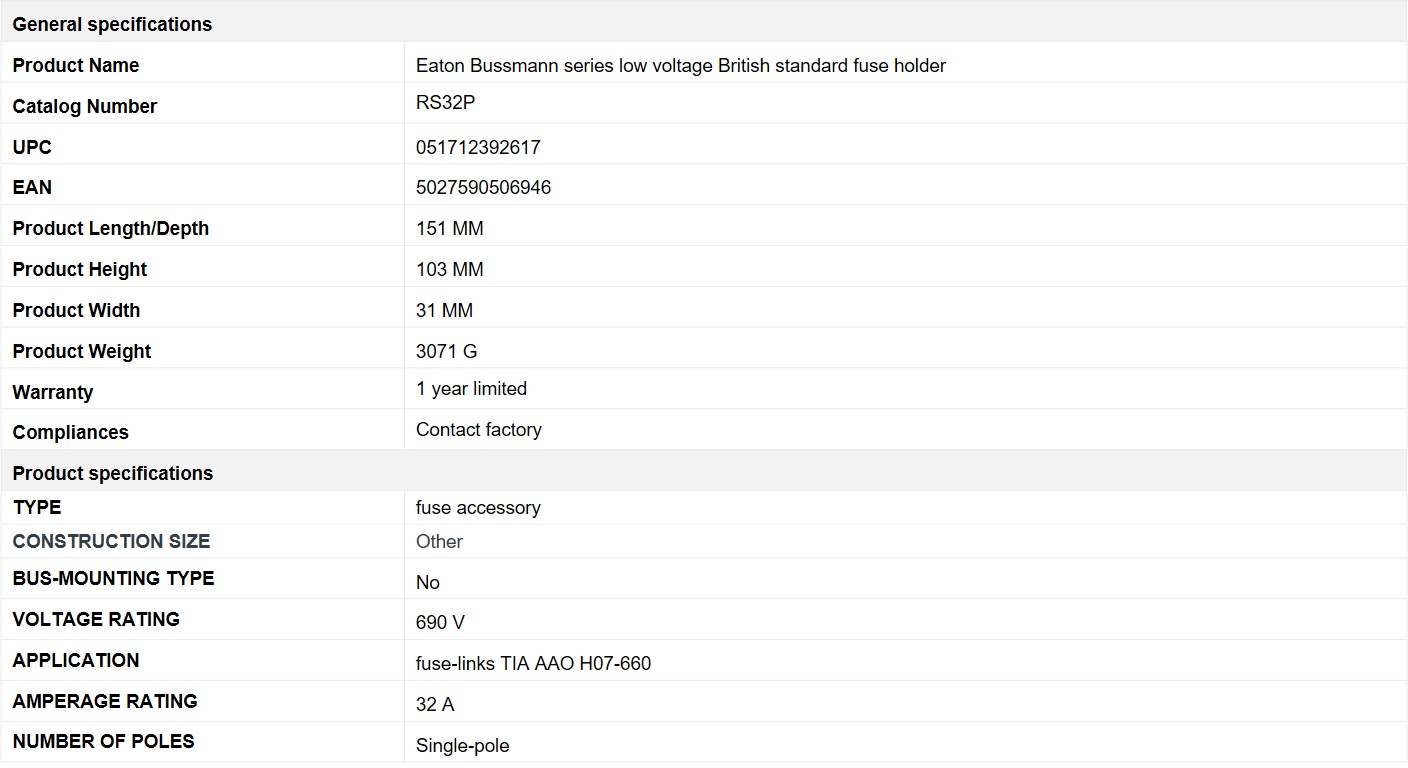Viewport: 1408px width, 768px height.
Task: Click the Product Name label
Action: (x=76, y=65)
